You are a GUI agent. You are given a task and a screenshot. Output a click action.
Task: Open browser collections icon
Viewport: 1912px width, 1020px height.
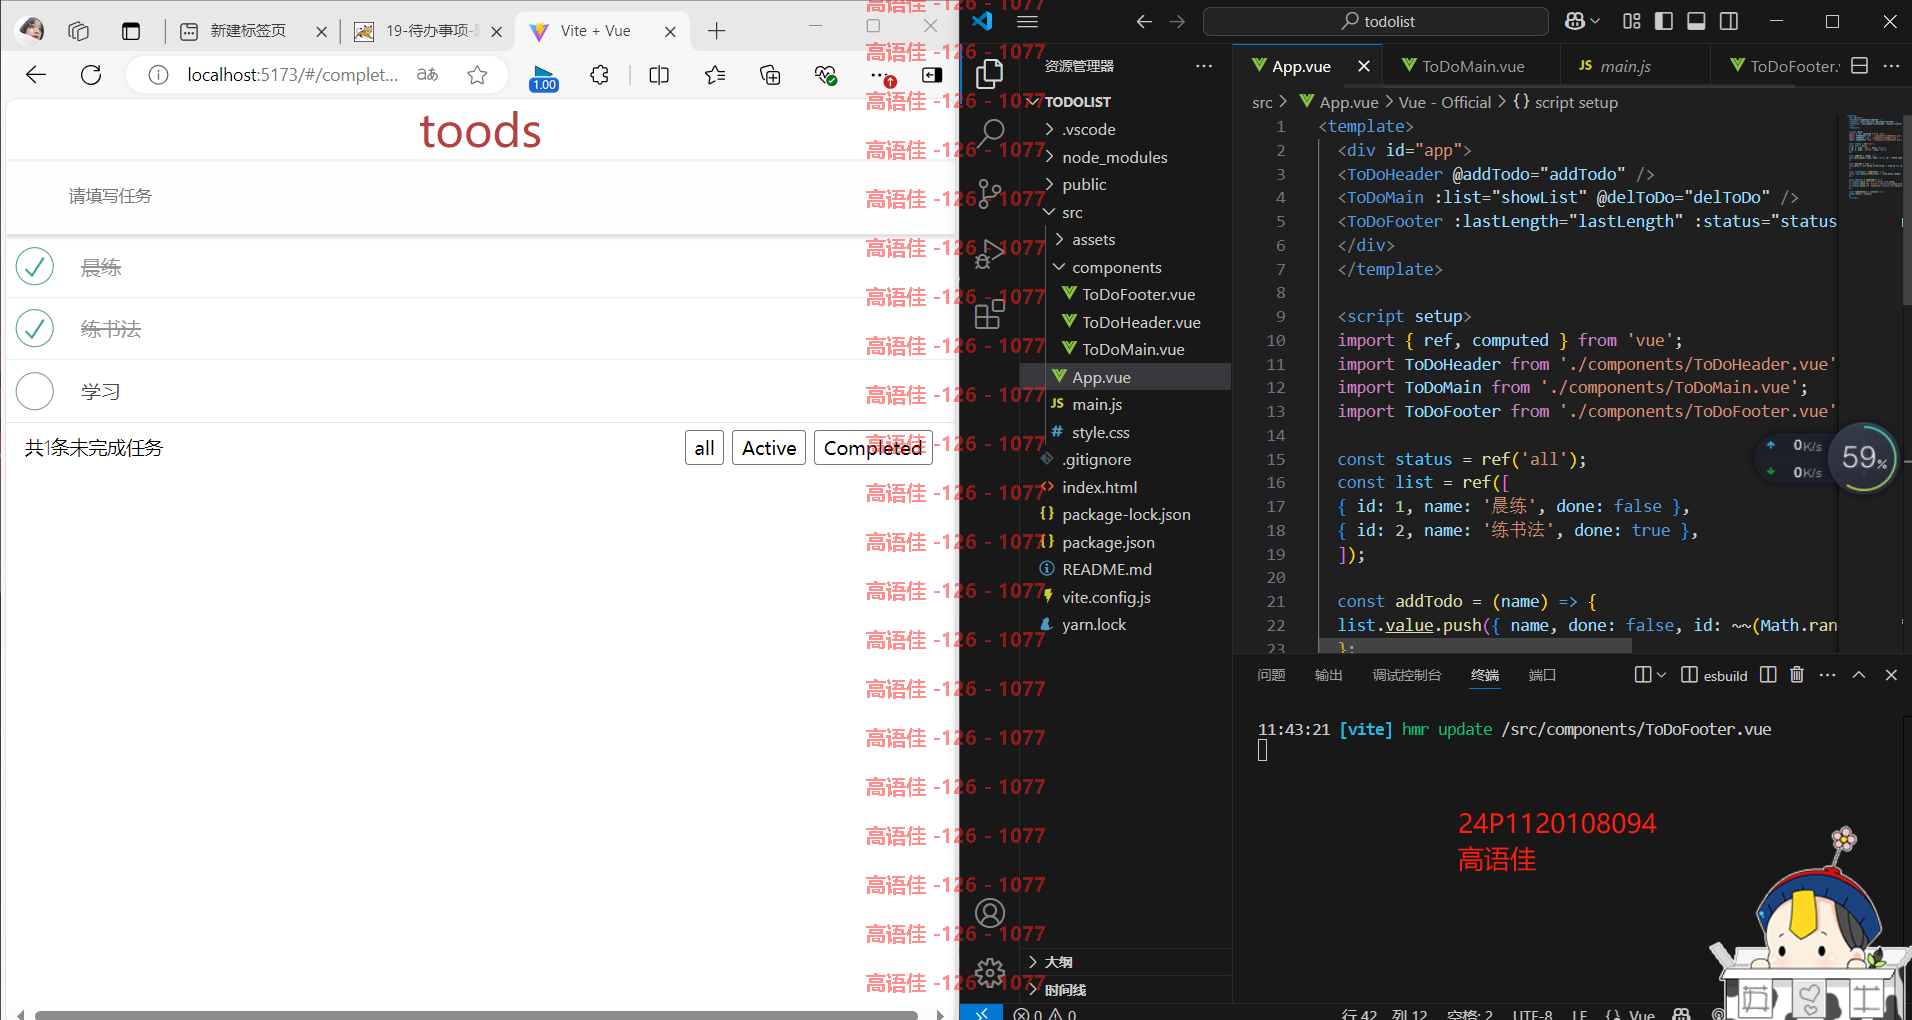pos(770,75)
